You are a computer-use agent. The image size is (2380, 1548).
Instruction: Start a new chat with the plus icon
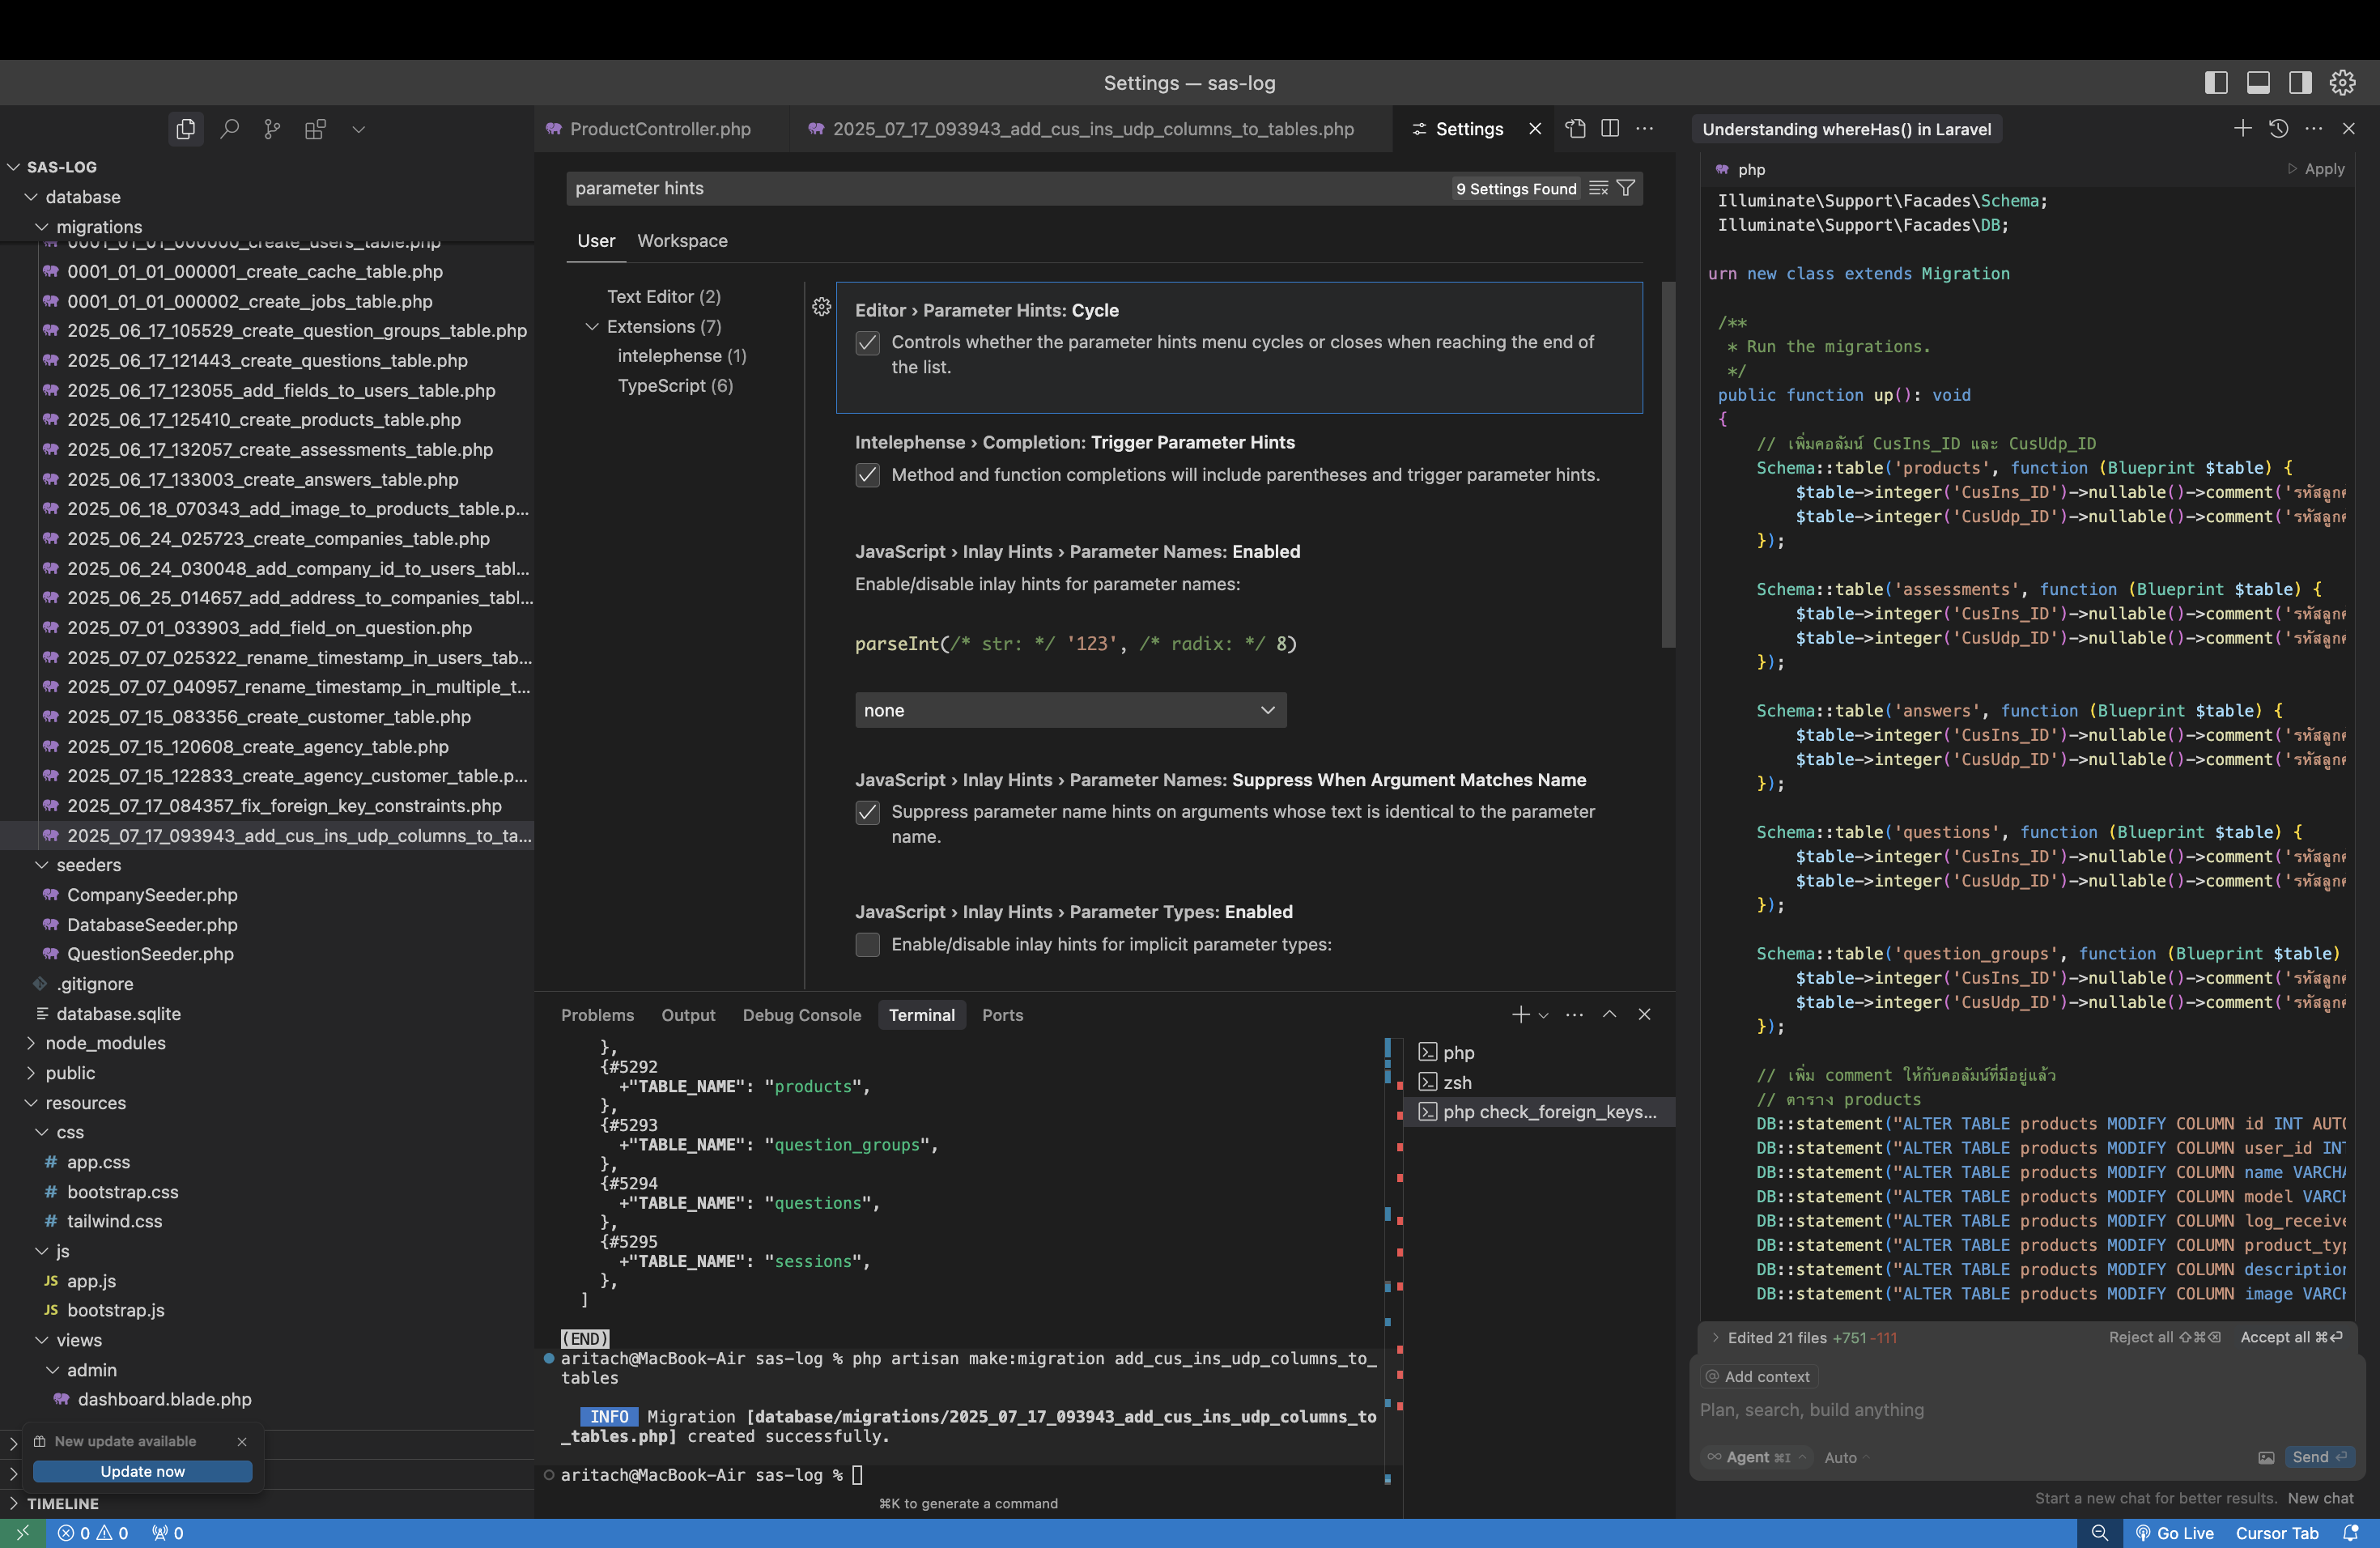[x=2243, y=129]
